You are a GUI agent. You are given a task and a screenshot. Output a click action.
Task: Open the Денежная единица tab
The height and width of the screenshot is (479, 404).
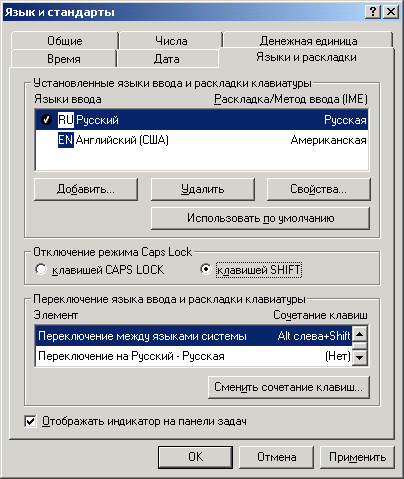308,41
